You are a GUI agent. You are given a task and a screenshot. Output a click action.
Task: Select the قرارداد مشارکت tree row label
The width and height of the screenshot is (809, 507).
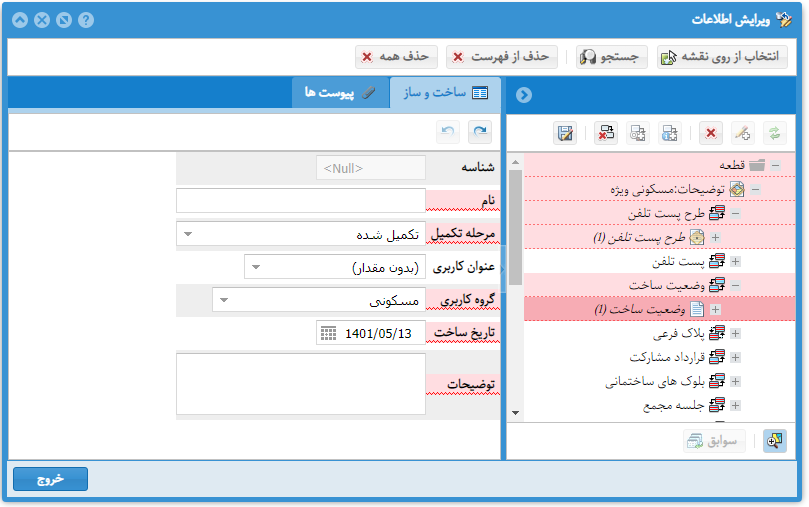(x=667, y=357)
